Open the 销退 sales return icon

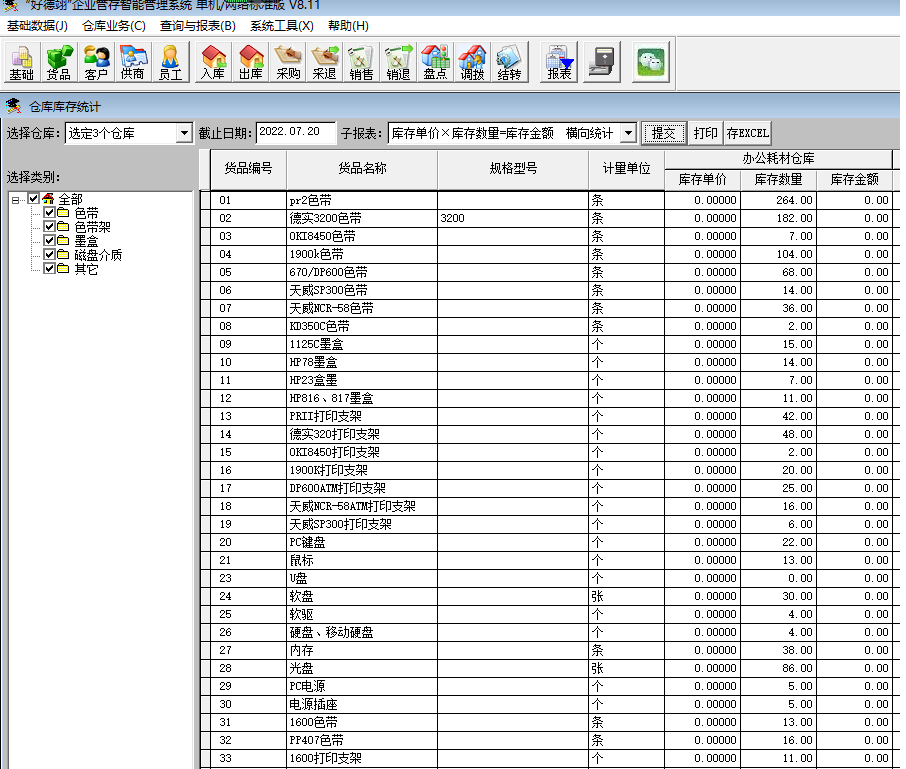399,62
